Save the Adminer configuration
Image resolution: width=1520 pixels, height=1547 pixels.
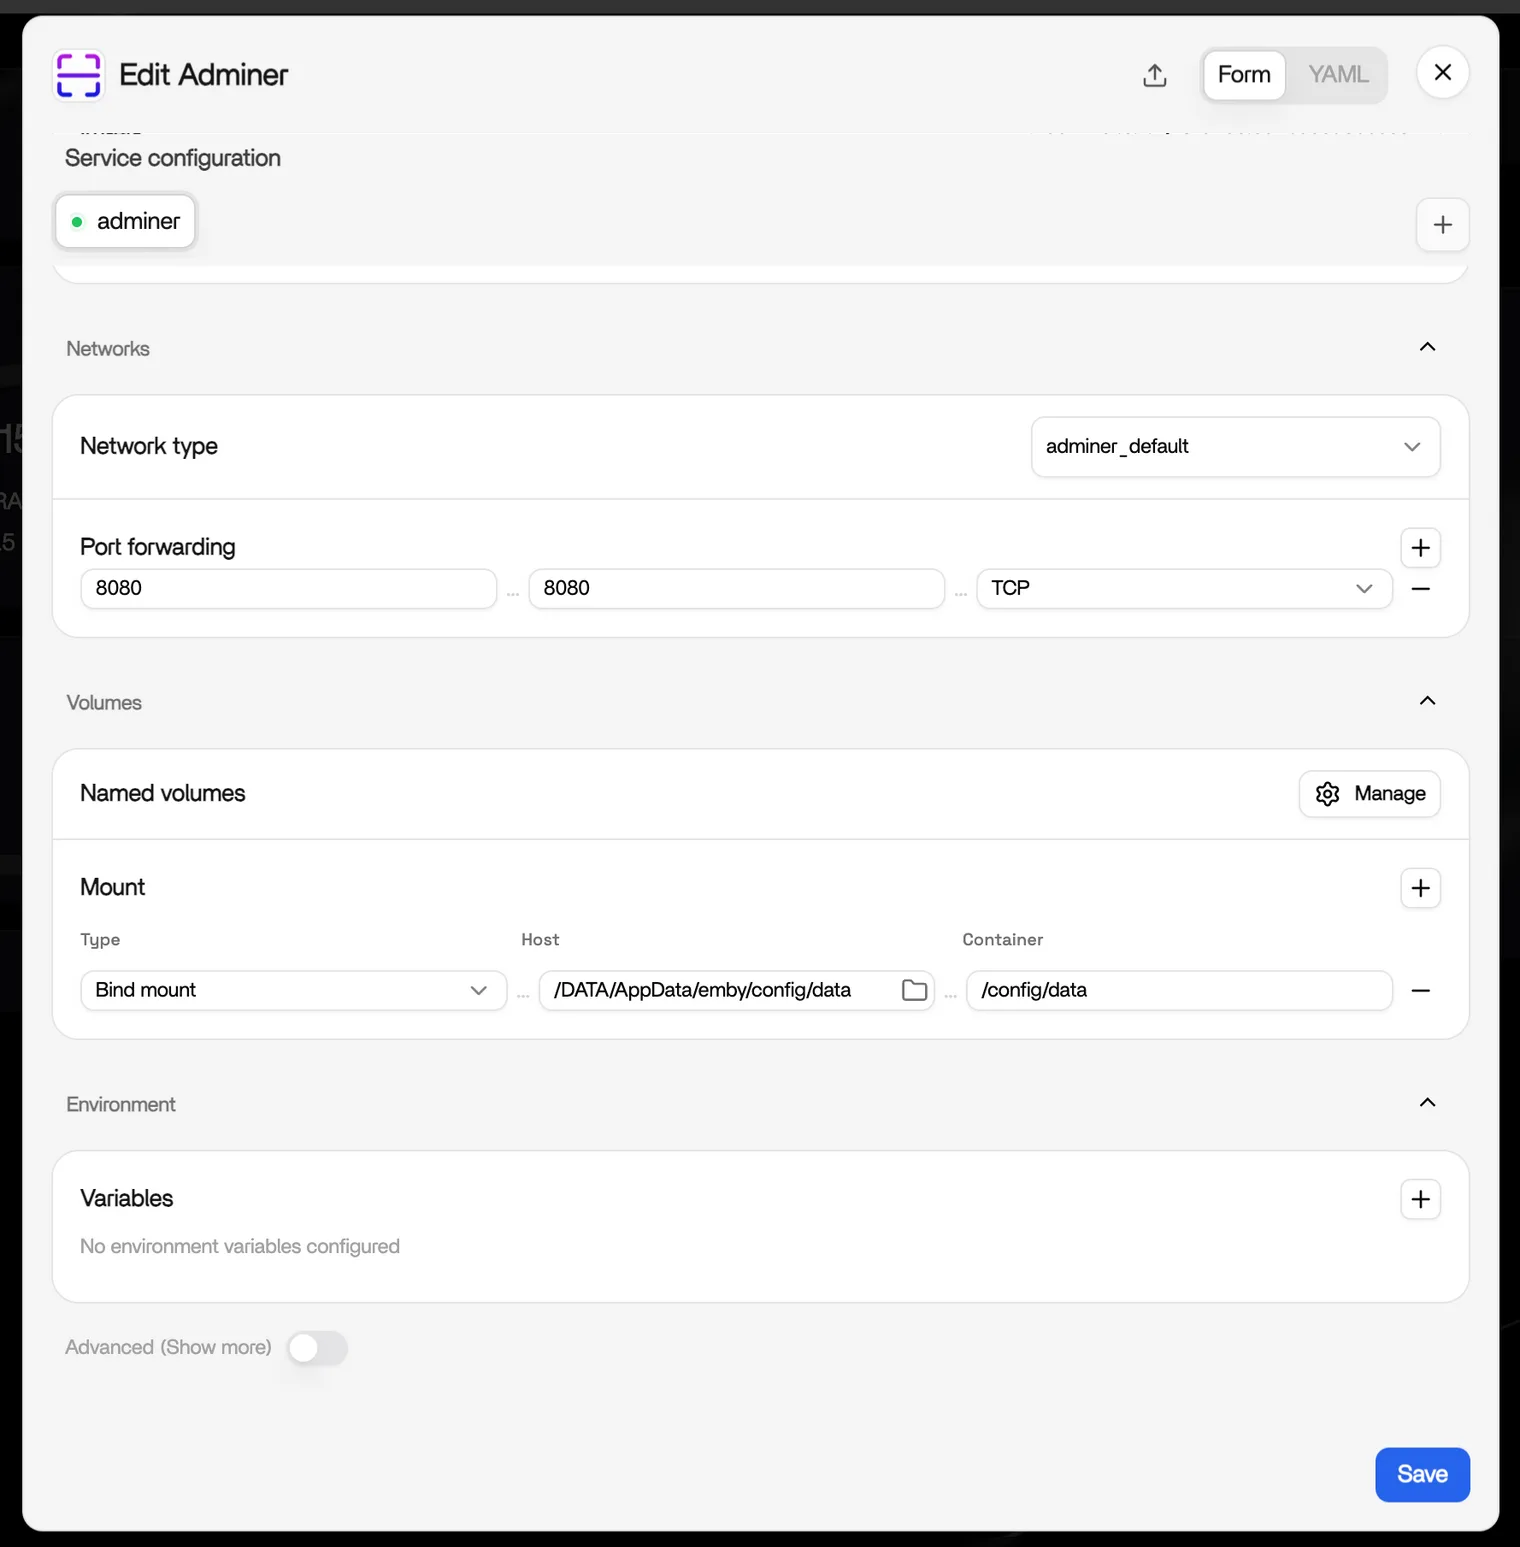click(1422, 1475)
